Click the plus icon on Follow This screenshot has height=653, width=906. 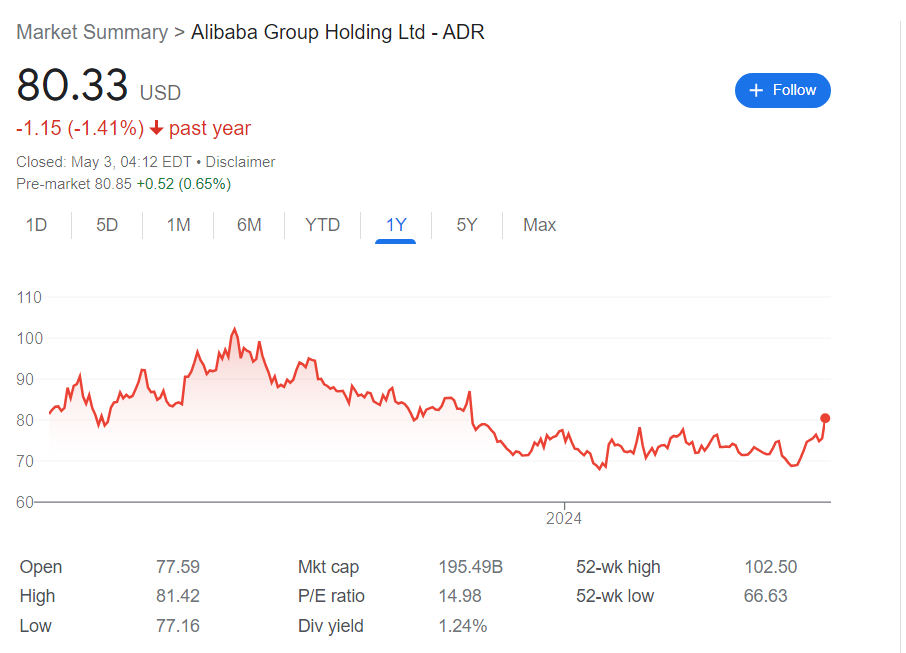pyautogui.click(x=757, y=90)
